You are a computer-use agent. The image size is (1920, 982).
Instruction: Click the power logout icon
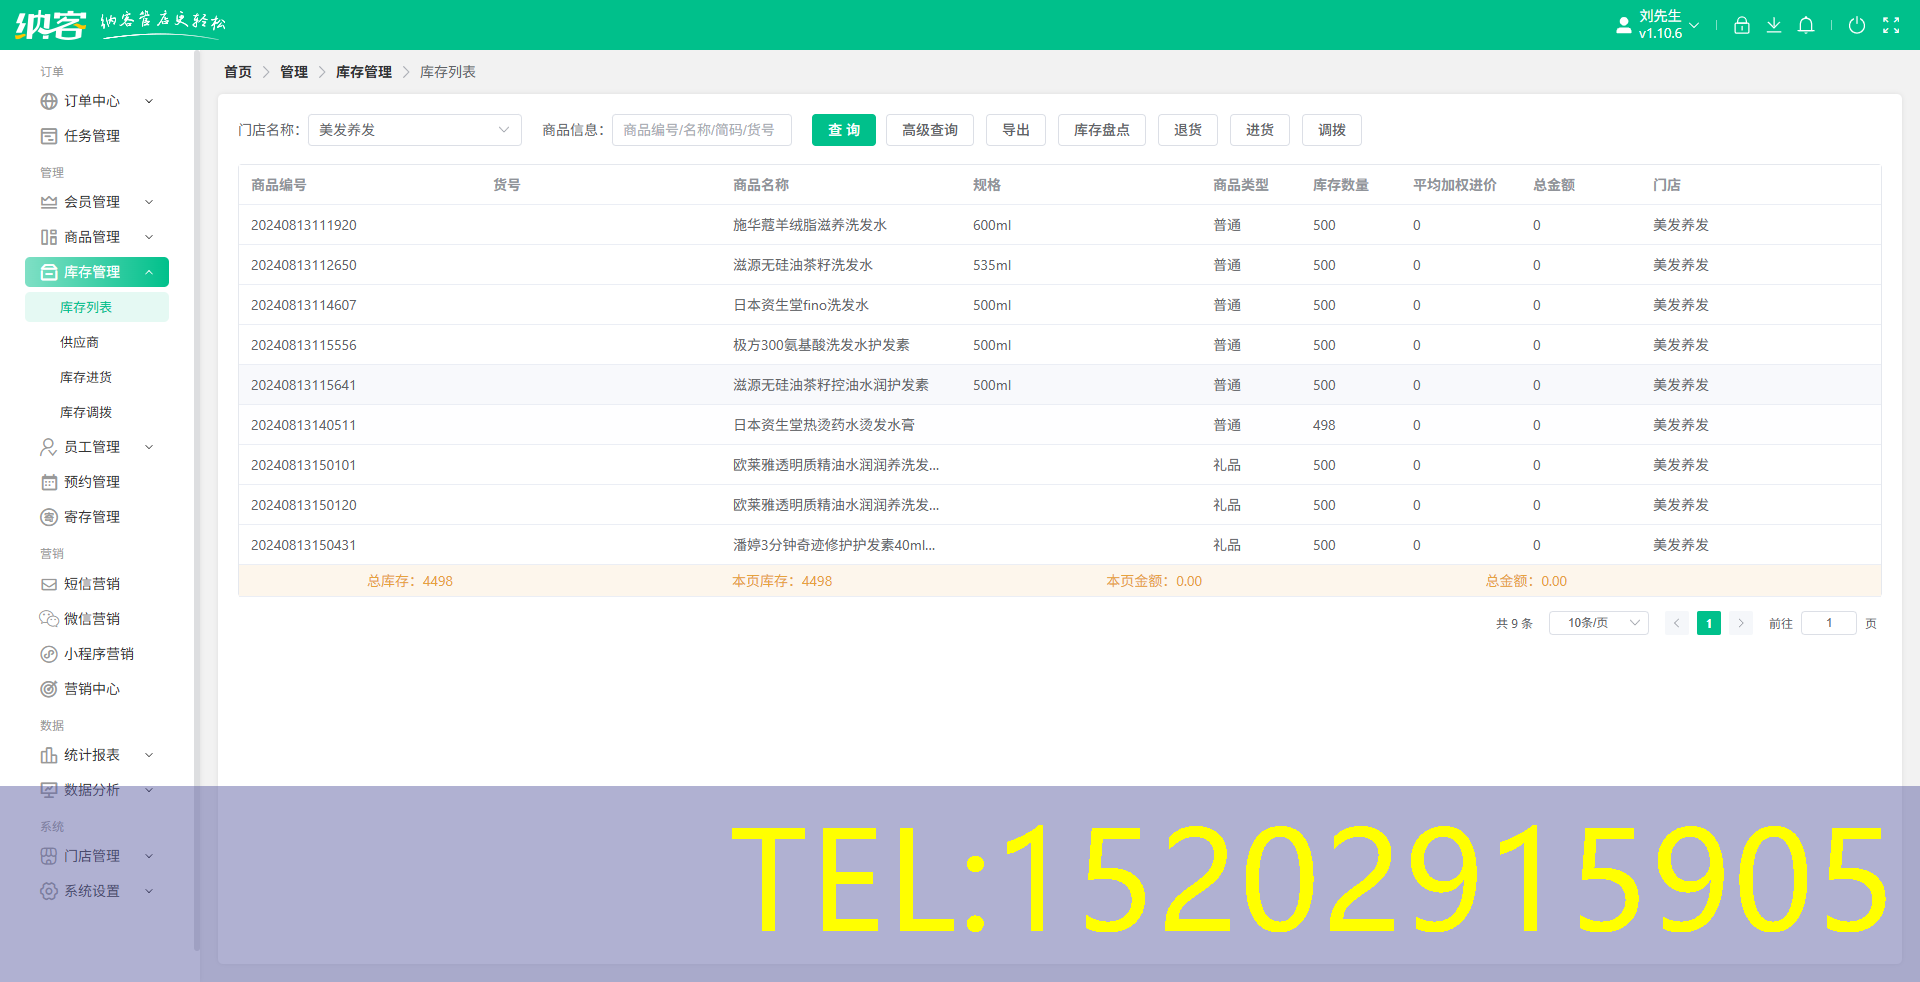pyautogui.click(x=1857, y=25)
